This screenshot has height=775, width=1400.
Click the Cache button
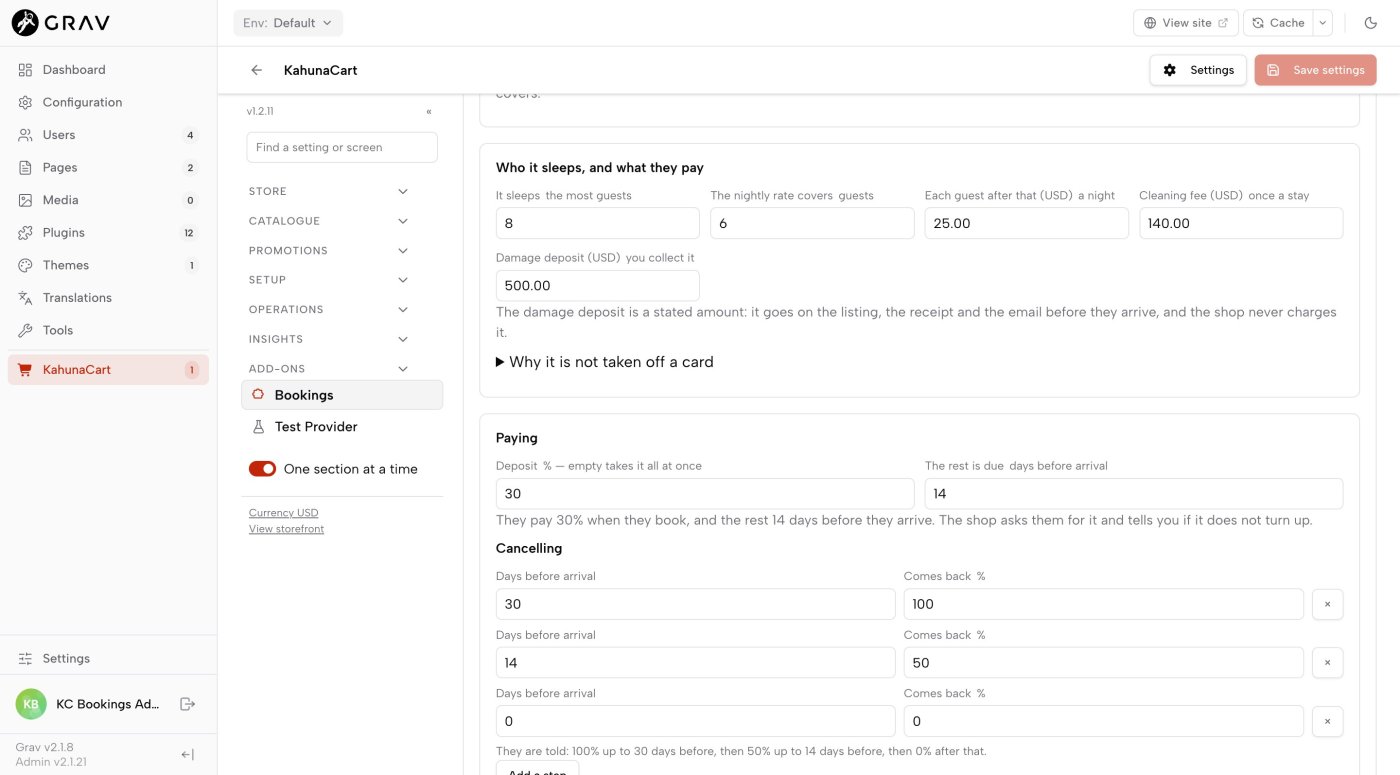pyautogui.click(x=1278, y=23)
